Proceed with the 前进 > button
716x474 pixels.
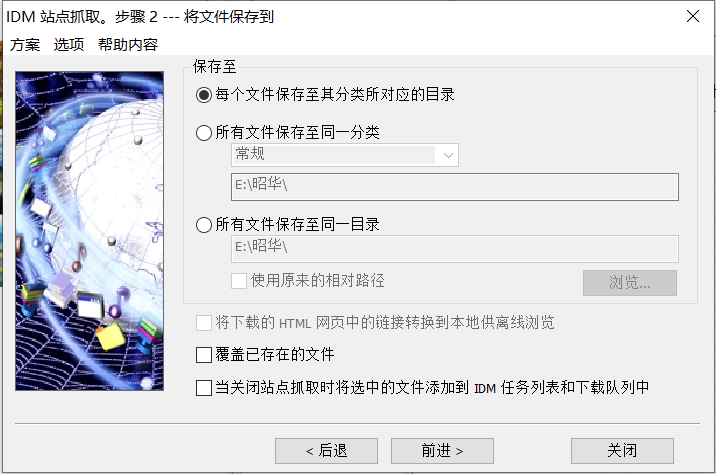442,451
